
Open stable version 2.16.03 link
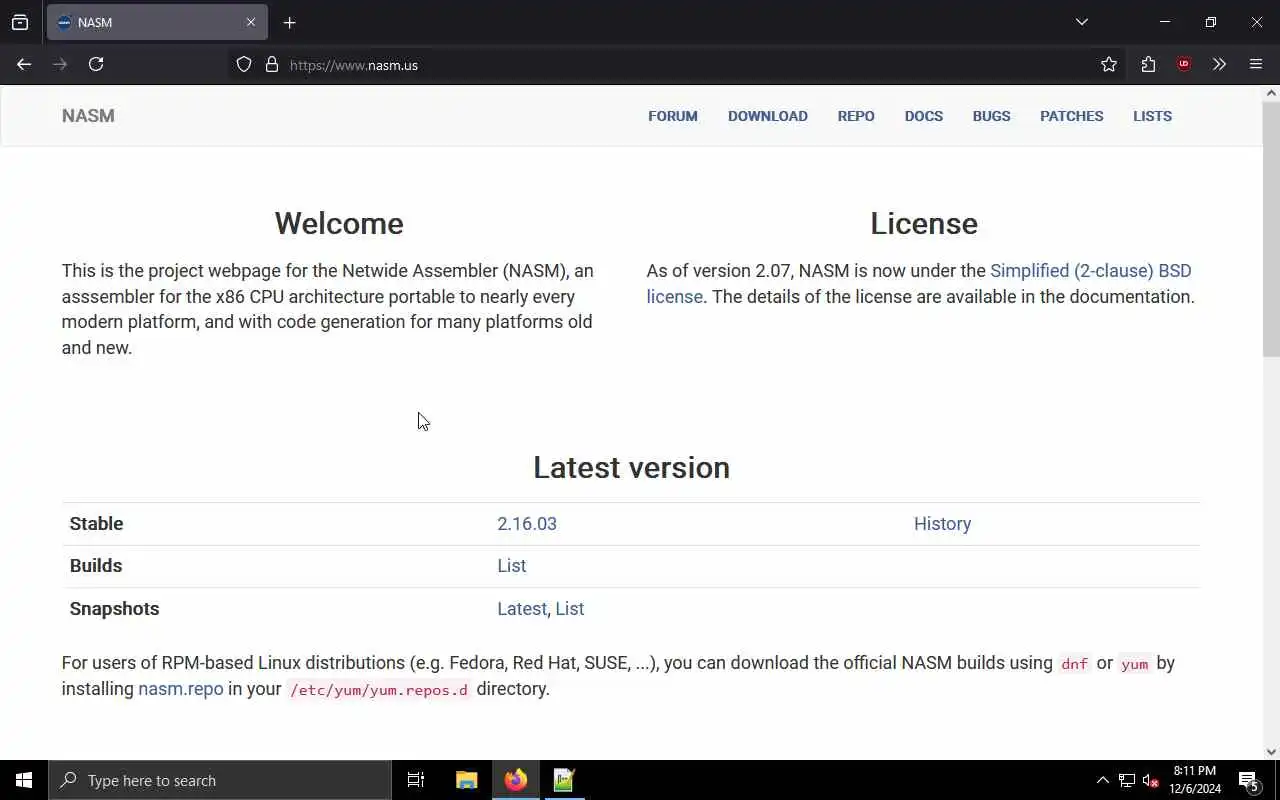pyautogui.click(x=527, y=524)
